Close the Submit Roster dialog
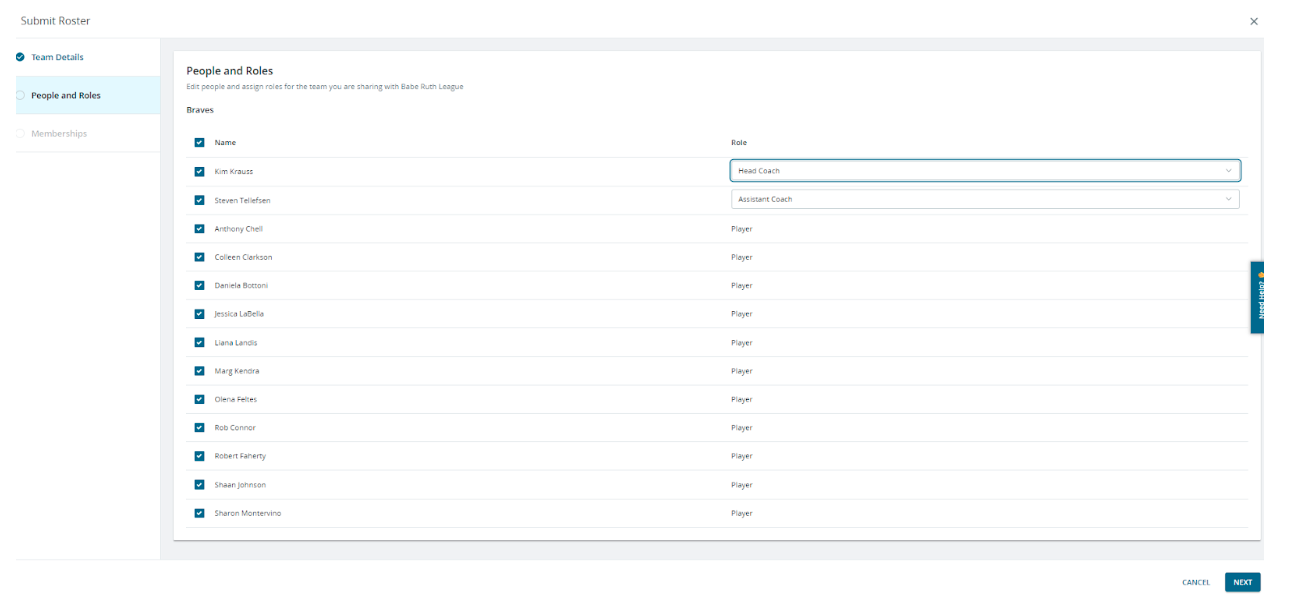Viewport: 1312px width, 611px height. pyautogui.click(x=1253, y=21)
